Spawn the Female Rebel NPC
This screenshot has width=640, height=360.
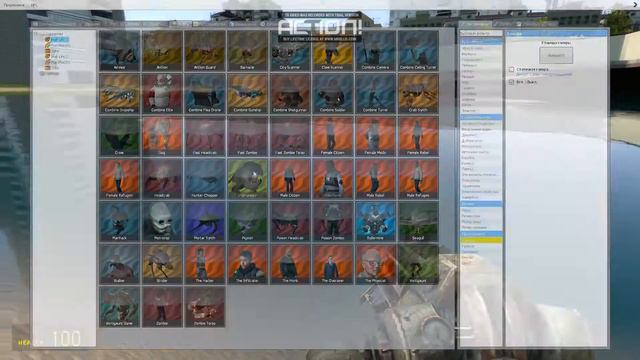418,136
